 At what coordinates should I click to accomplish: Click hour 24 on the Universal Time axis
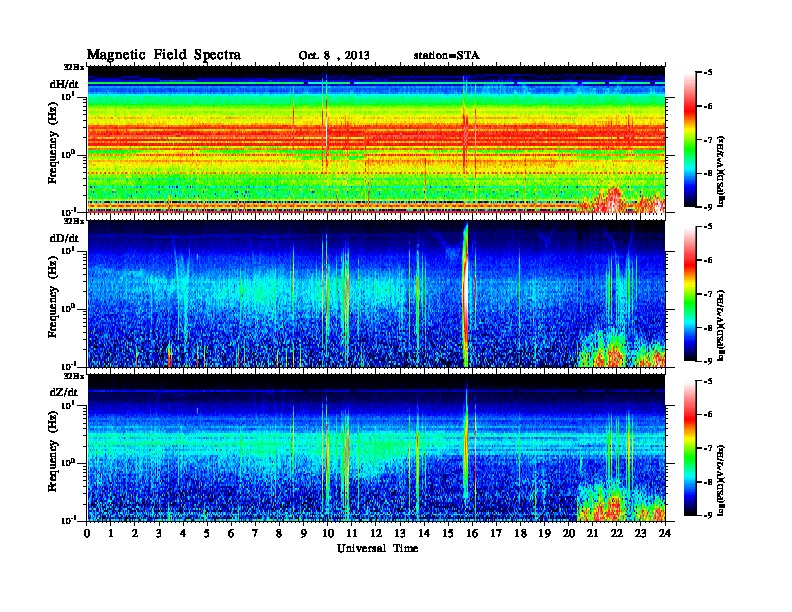click(665, 534)
